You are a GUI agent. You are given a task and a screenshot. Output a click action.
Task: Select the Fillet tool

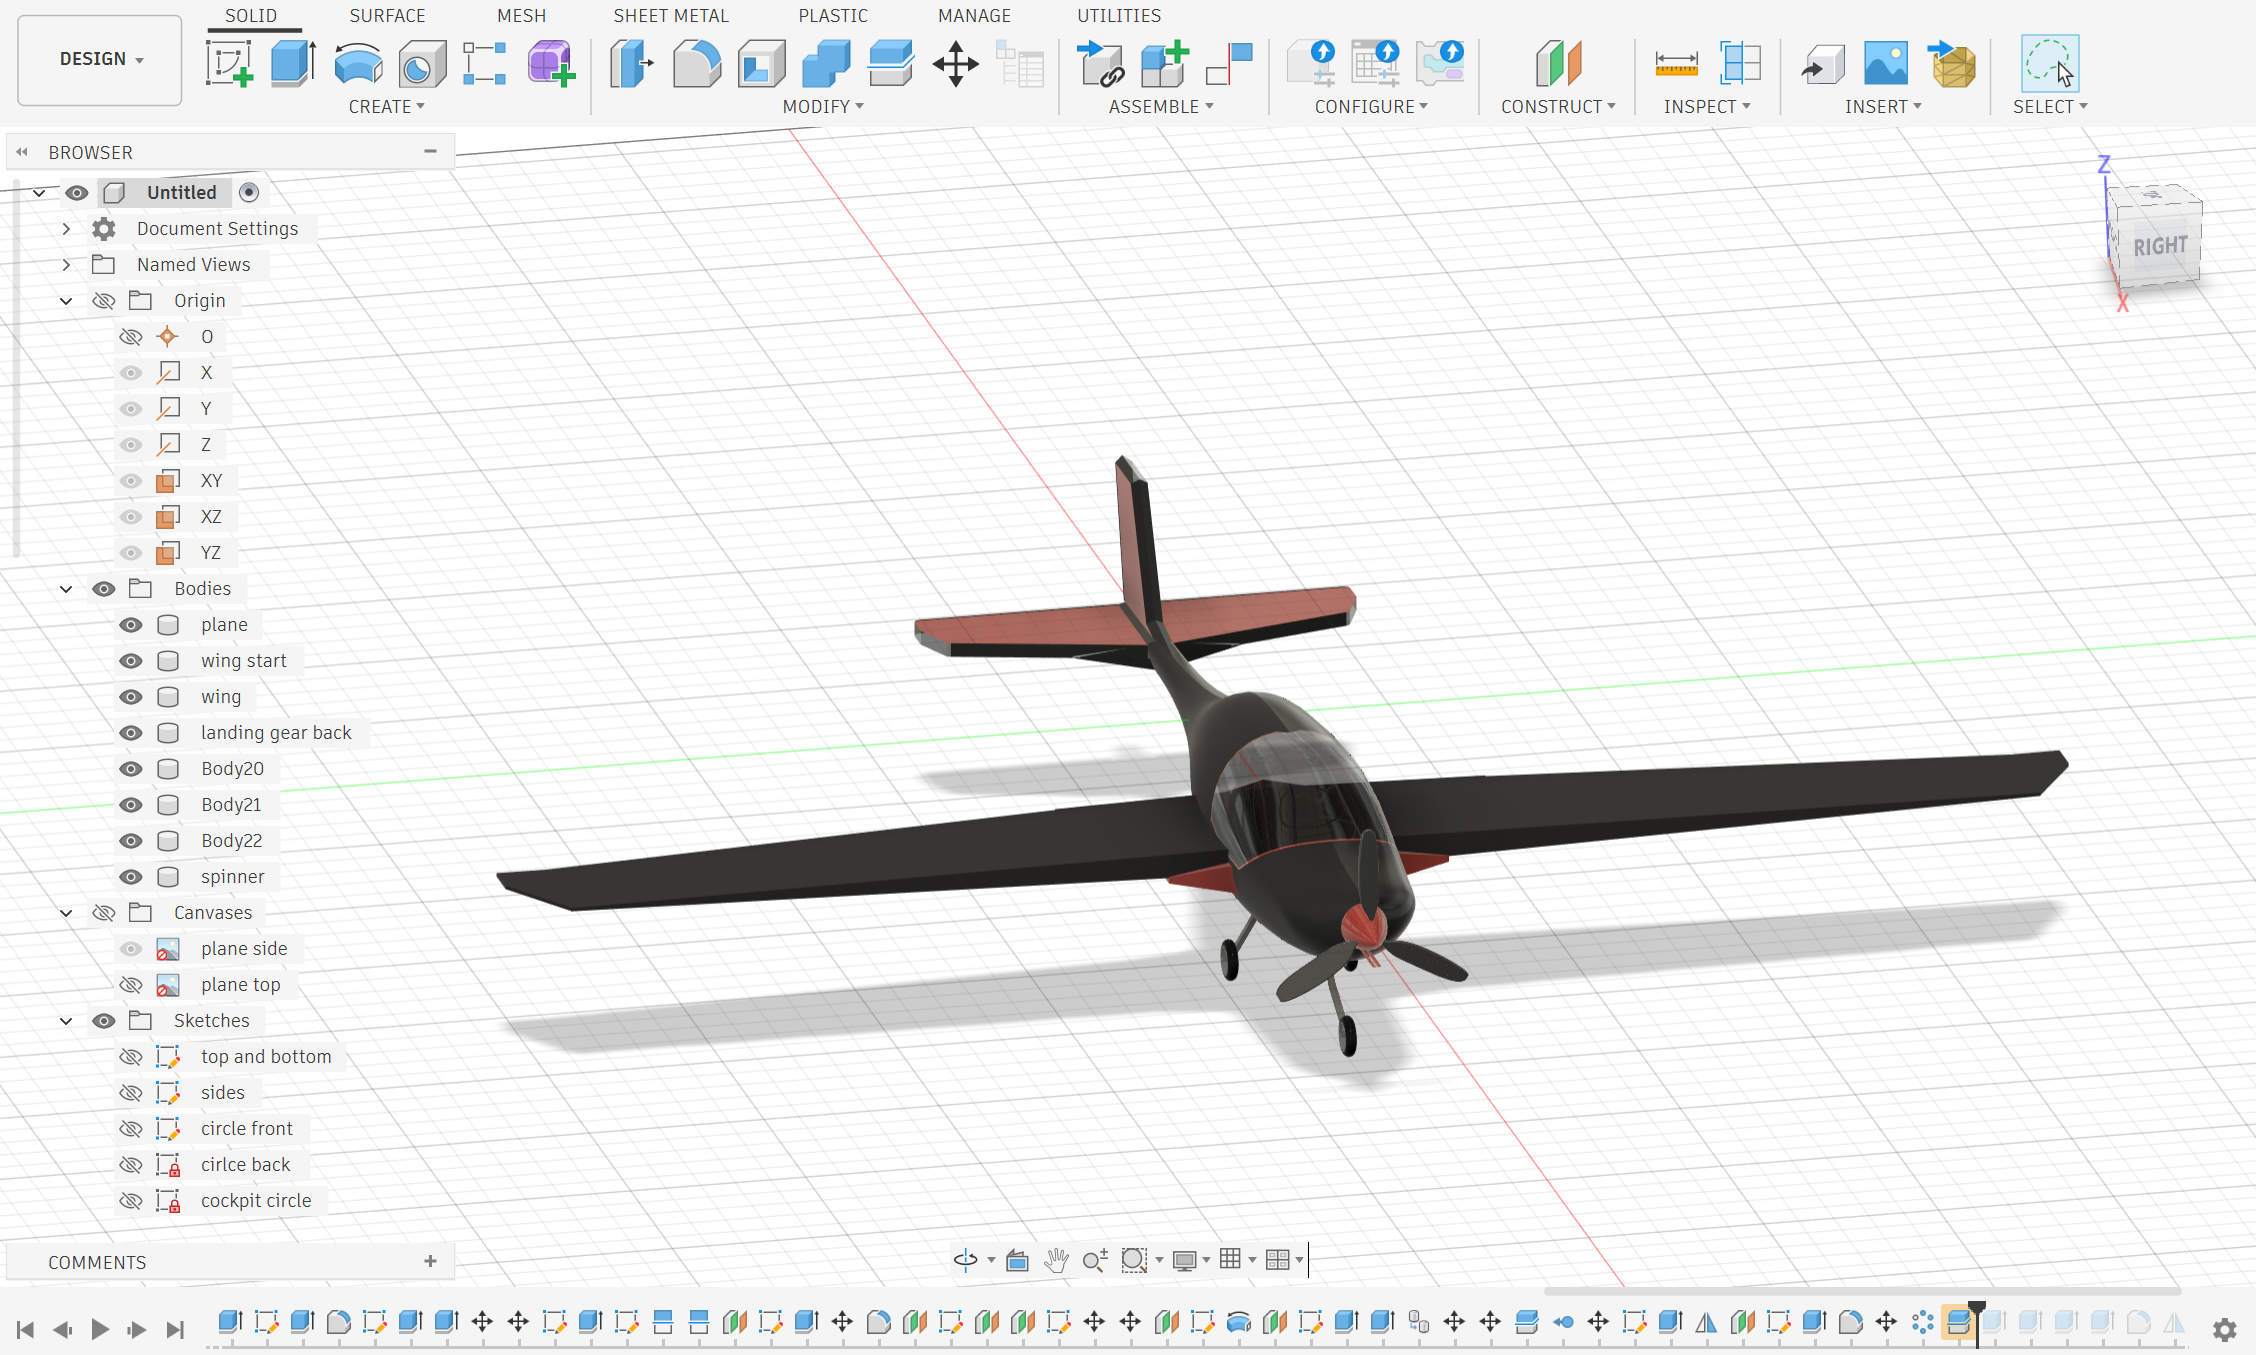tap(697, 64)
